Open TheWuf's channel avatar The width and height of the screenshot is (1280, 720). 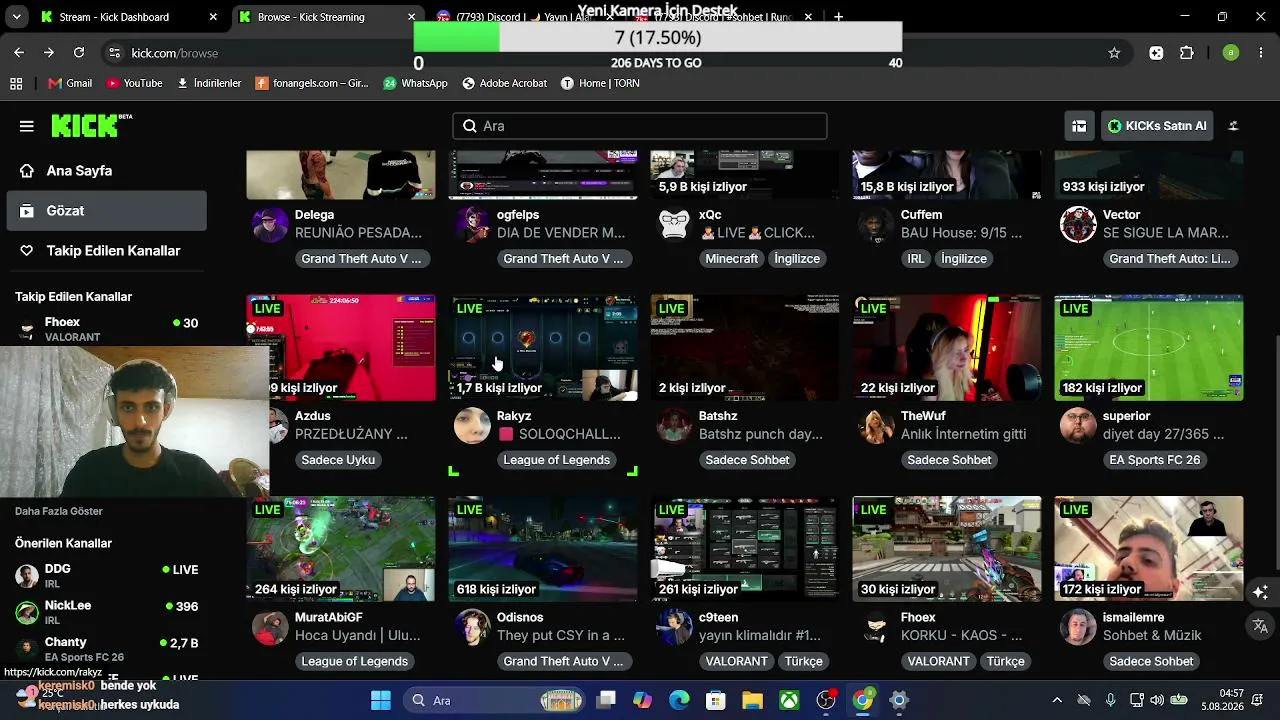pos(876,426)
